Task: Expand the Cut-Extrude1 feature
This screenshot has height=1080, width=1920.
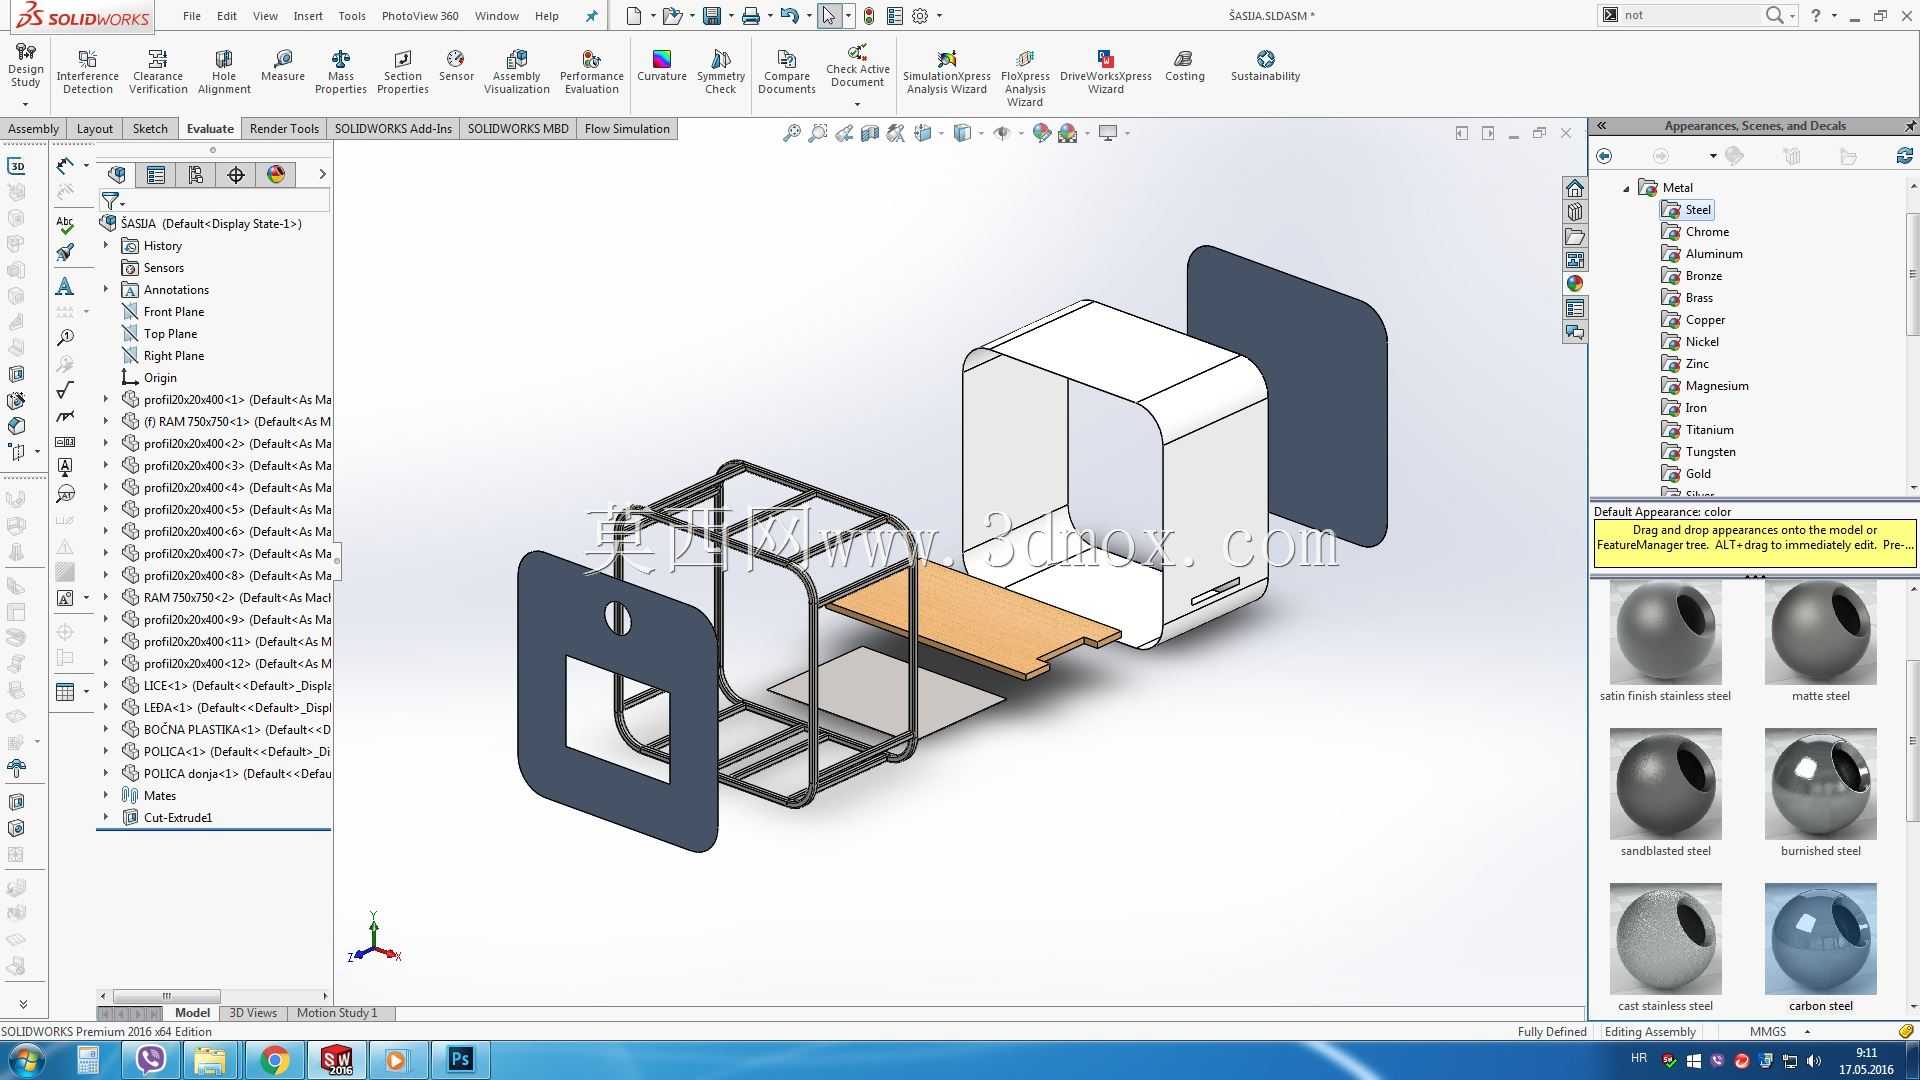Action: coord(106,817)
